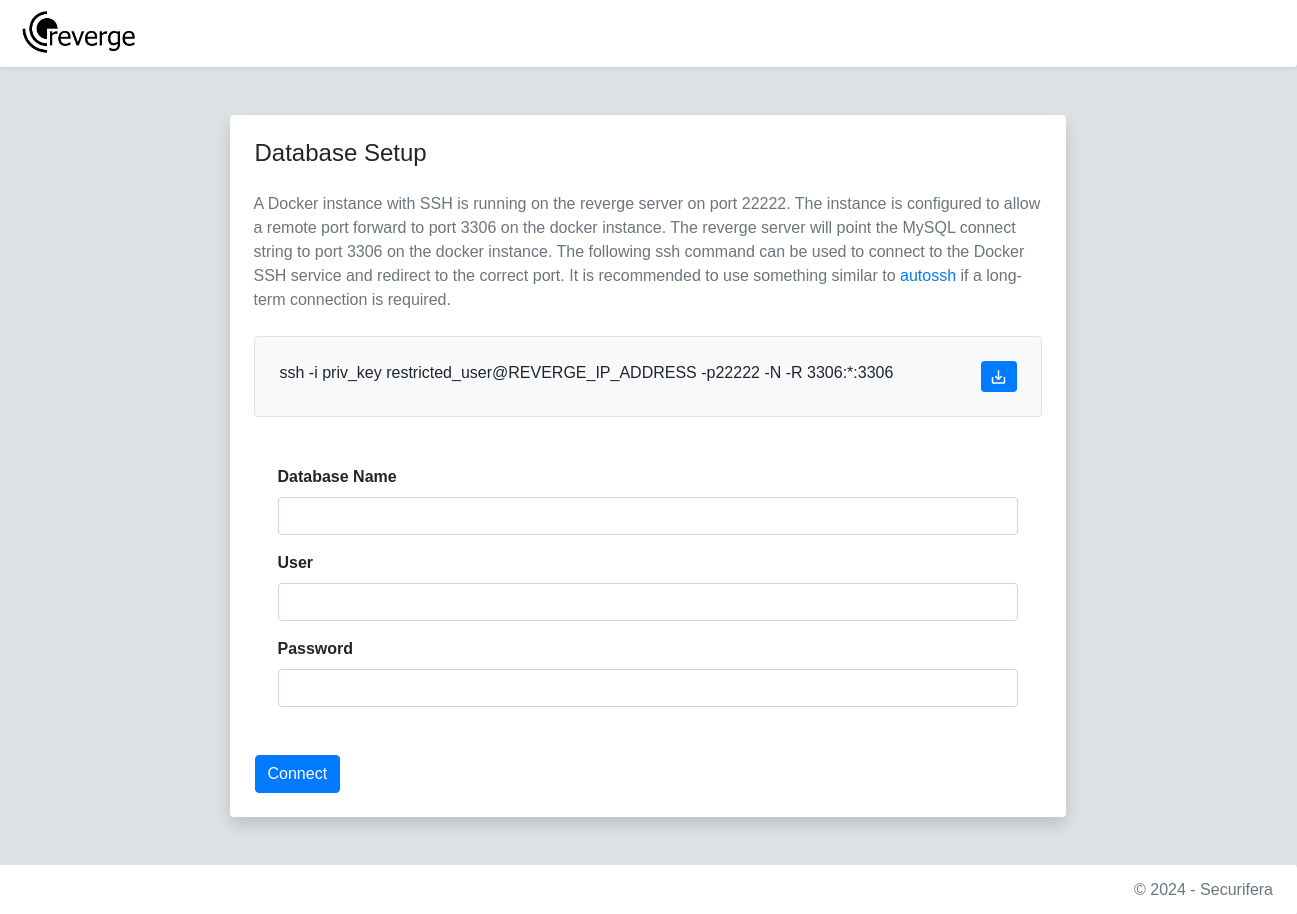Click the Connect button
Viewport: 1297px width, 914px height.
tap(297, 774)
